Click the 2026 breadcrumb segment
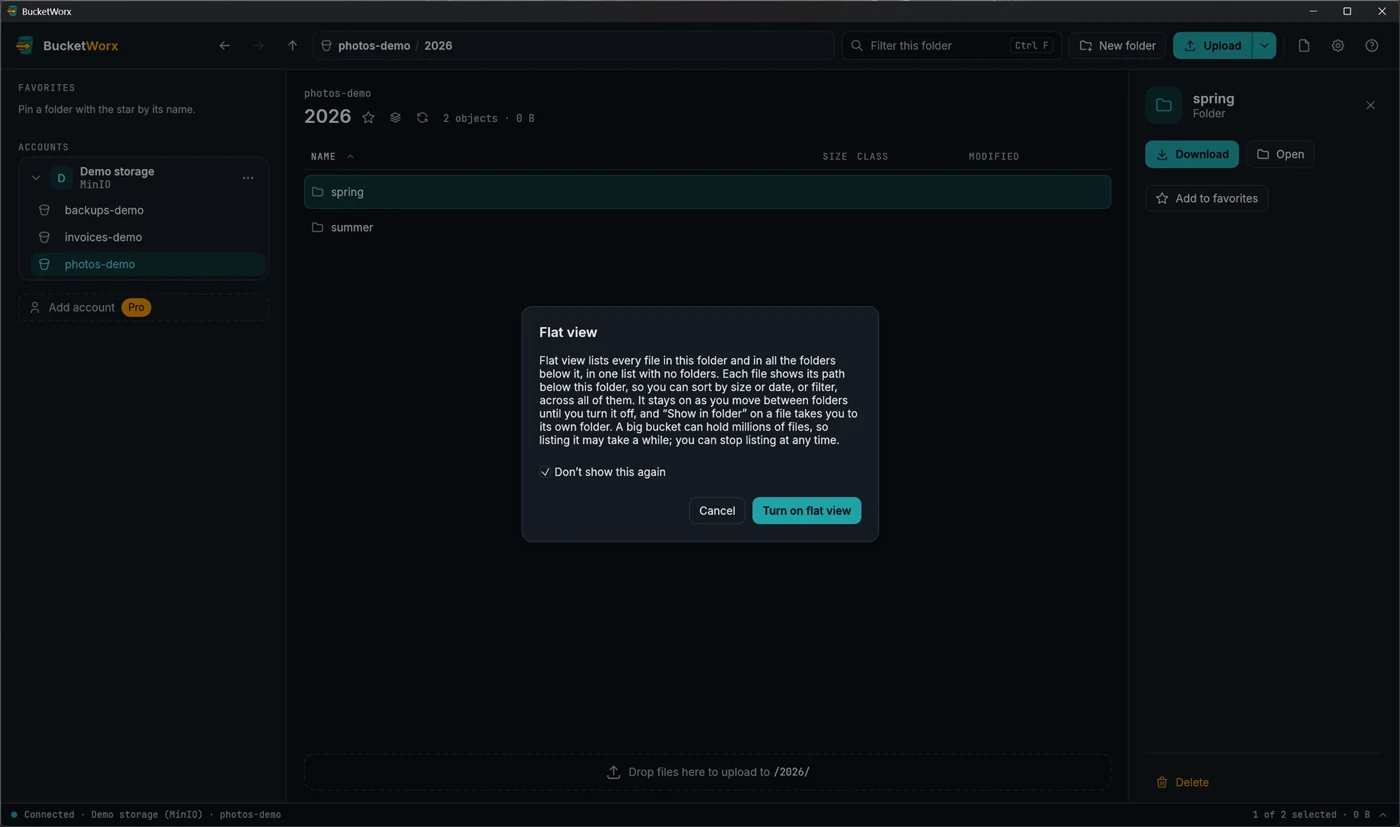The image size is (1400, 827). point(438,46)
